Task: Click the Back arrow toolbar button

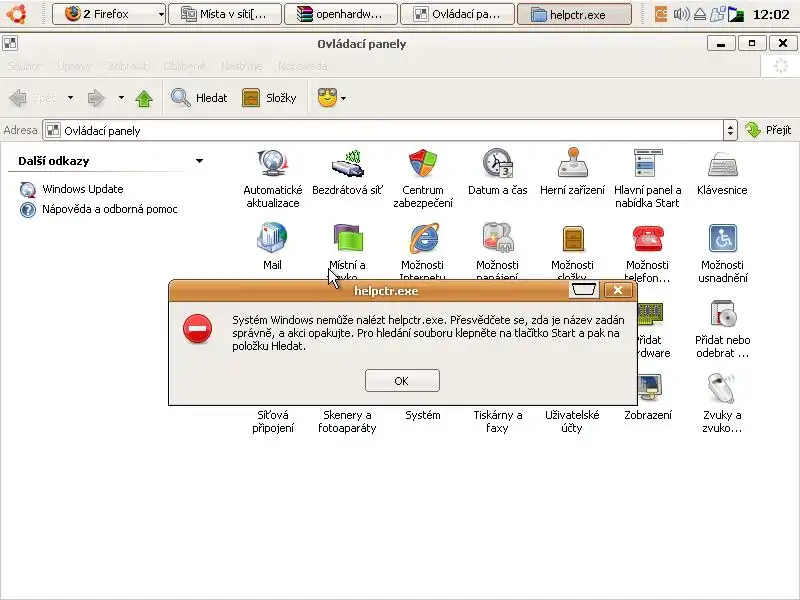Action: pyautogui.click(x=18, y=97)
